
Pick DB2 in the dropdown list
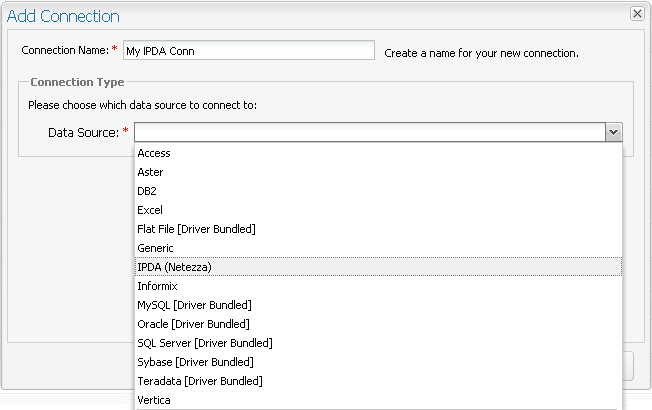[147, 191]
